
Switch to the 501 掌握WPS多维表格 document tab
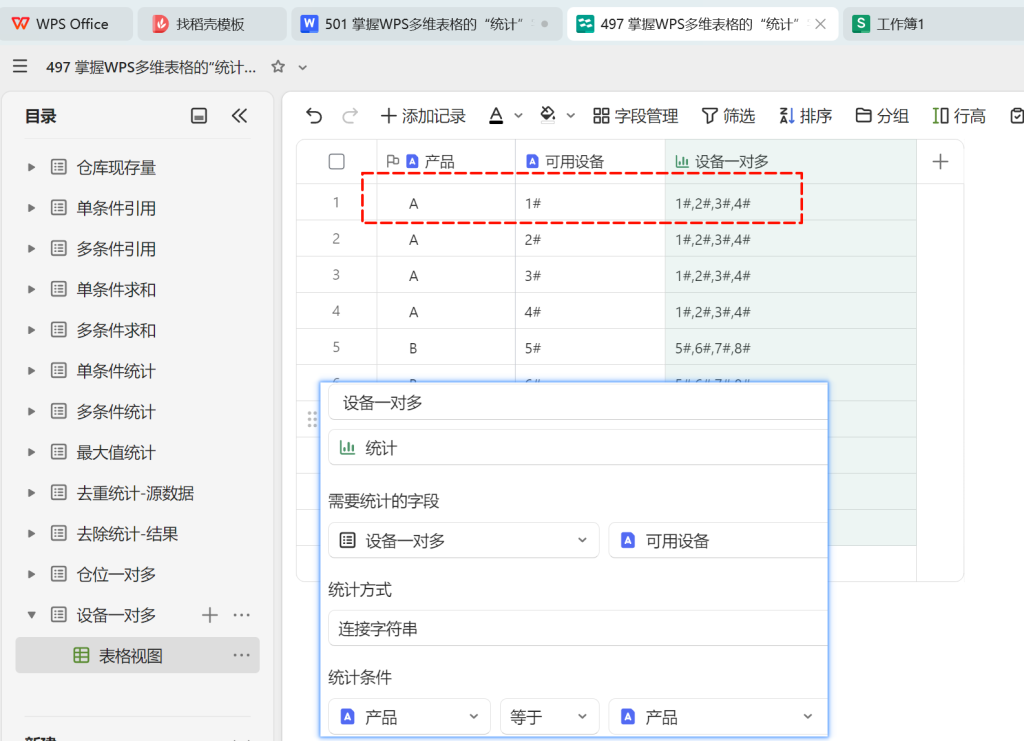(x=426, y=24)
